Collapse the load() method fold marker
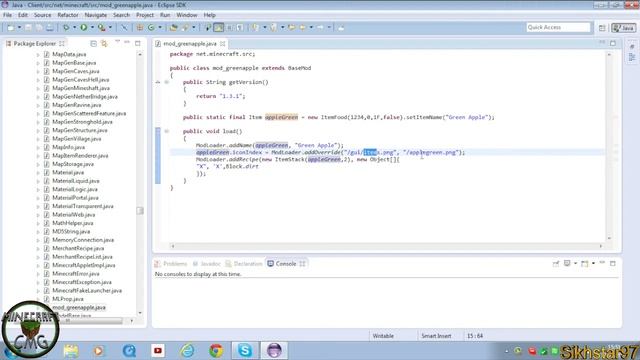The height and width of the screenshot is (360, 640). coord(167,131)
